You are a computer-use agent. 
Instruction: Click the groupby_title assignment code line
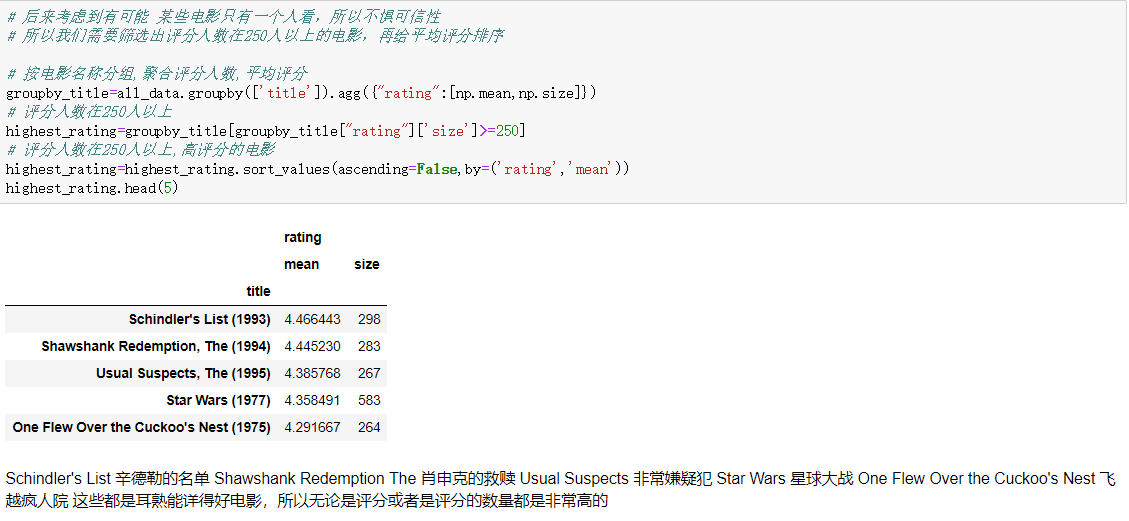tap(300, 93)
